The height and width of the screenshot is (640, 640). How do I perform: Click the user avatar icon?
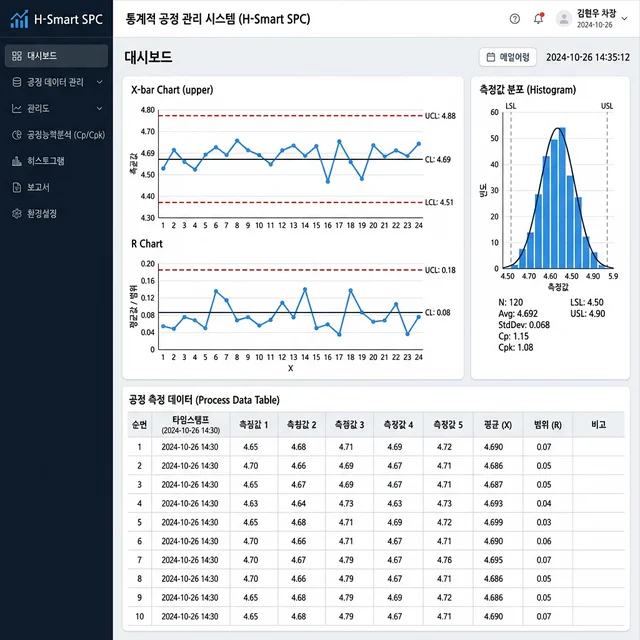[563, 18]
